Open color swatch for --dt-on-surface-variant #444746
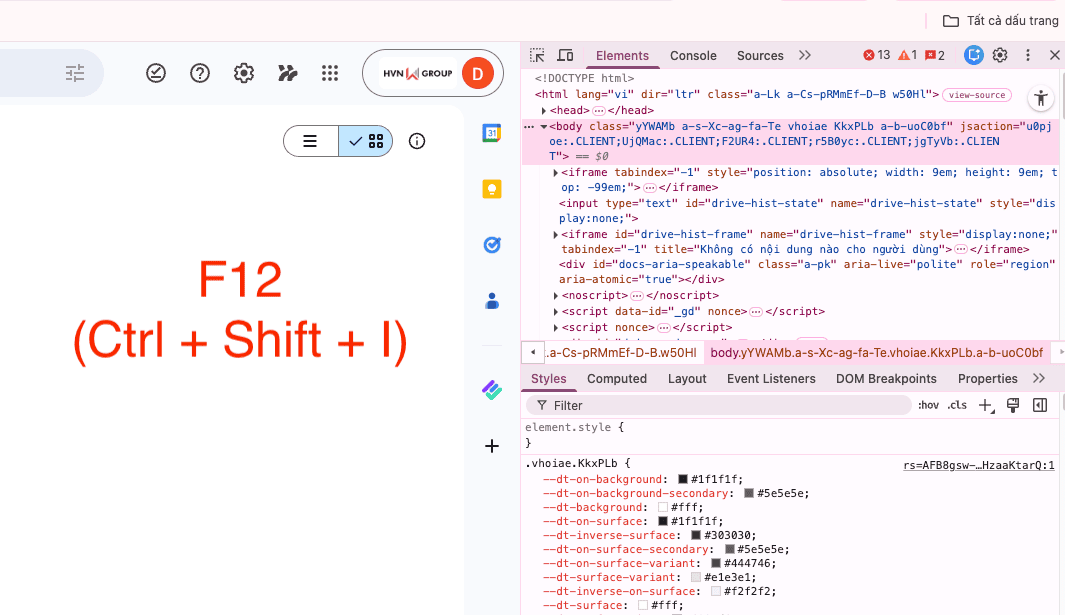The height and width of the screenshot is (615, 1065). pyautogui.click(x=715, y=563)
